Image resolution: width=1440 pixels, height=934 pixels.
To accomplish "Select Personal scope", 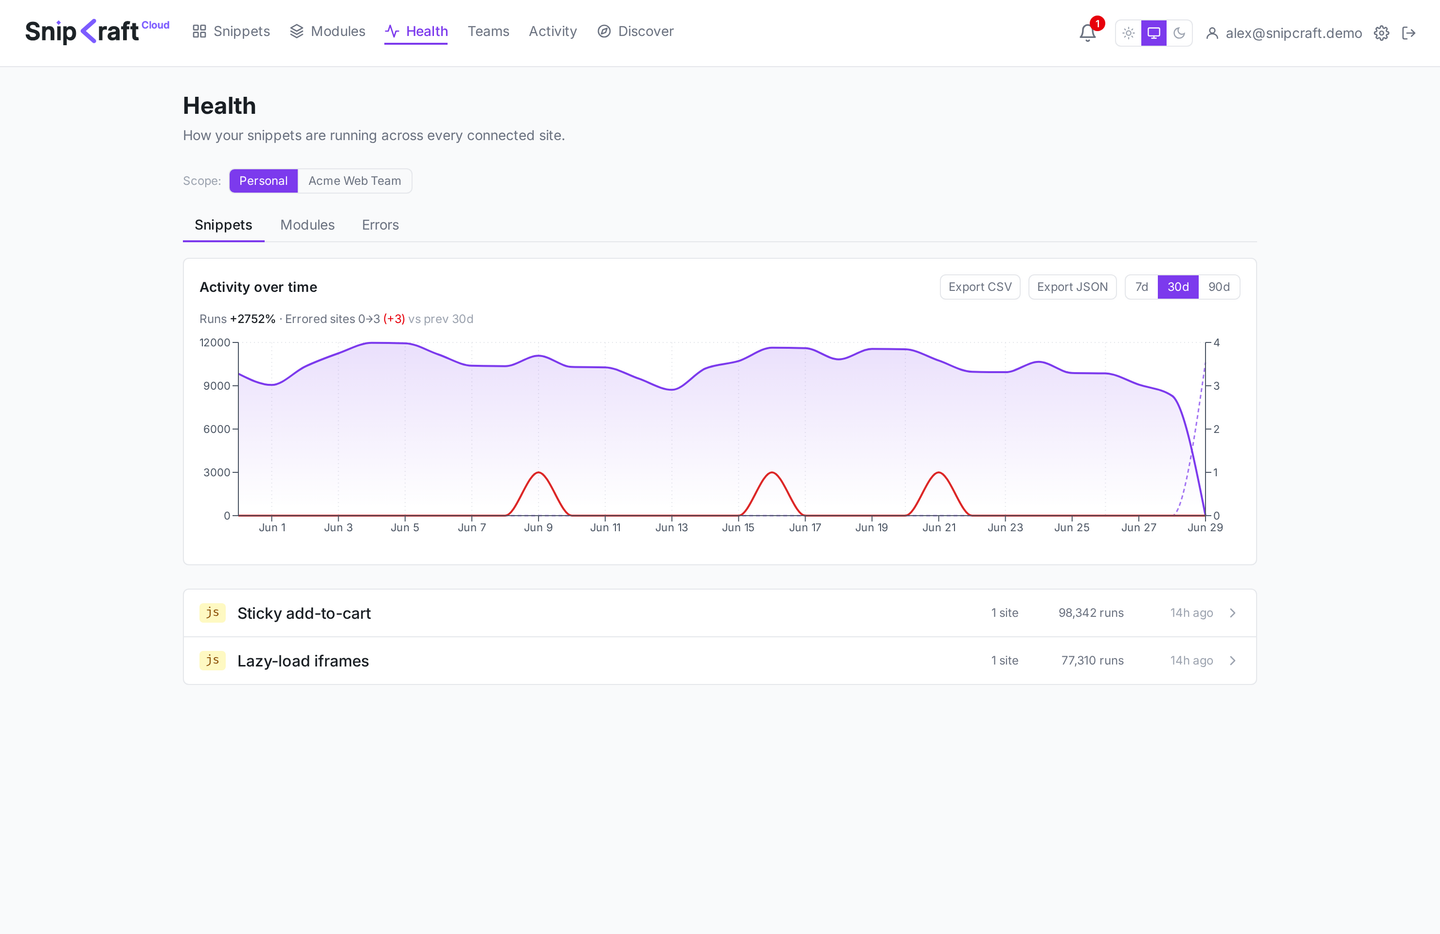I will 263,181.
